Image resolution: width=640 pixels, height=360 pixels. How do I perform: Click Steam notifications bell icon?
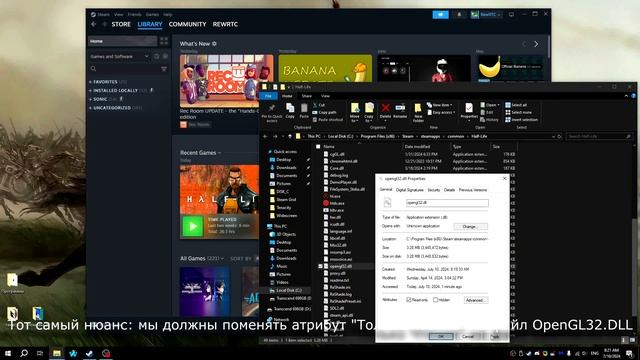pos(459,15)
